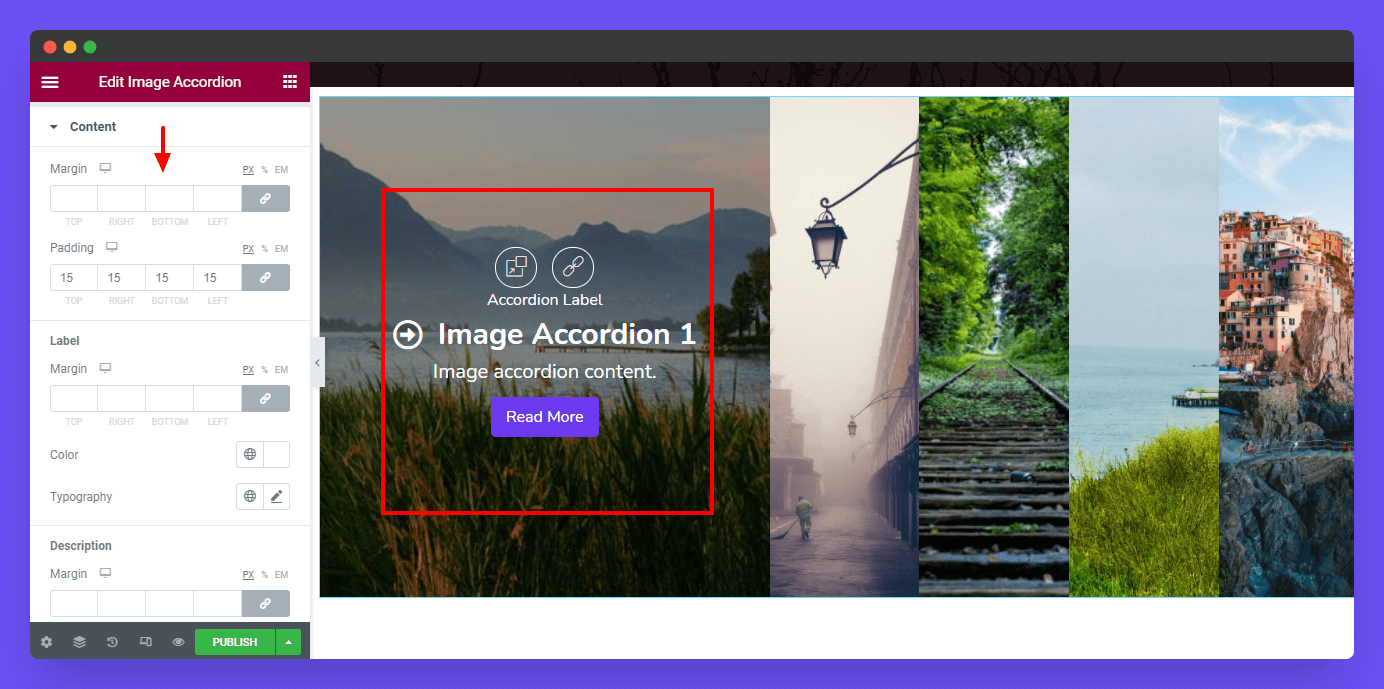Click the responsive device icon beside Description Margin
The image size is (1384, 689).
point(105,573)
